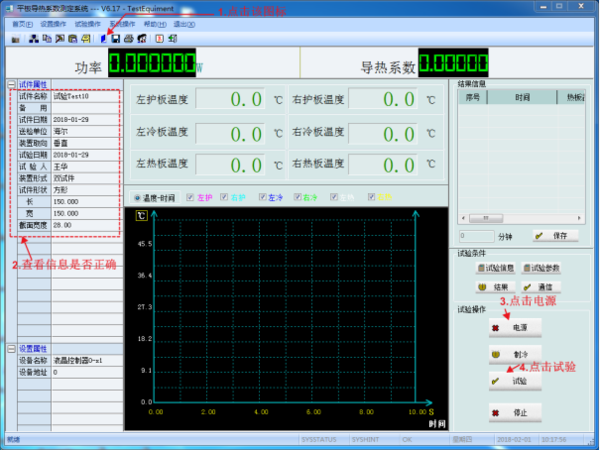Click the first toolbar icon left of the network icon
600x450 pixels.
[15, 39]
